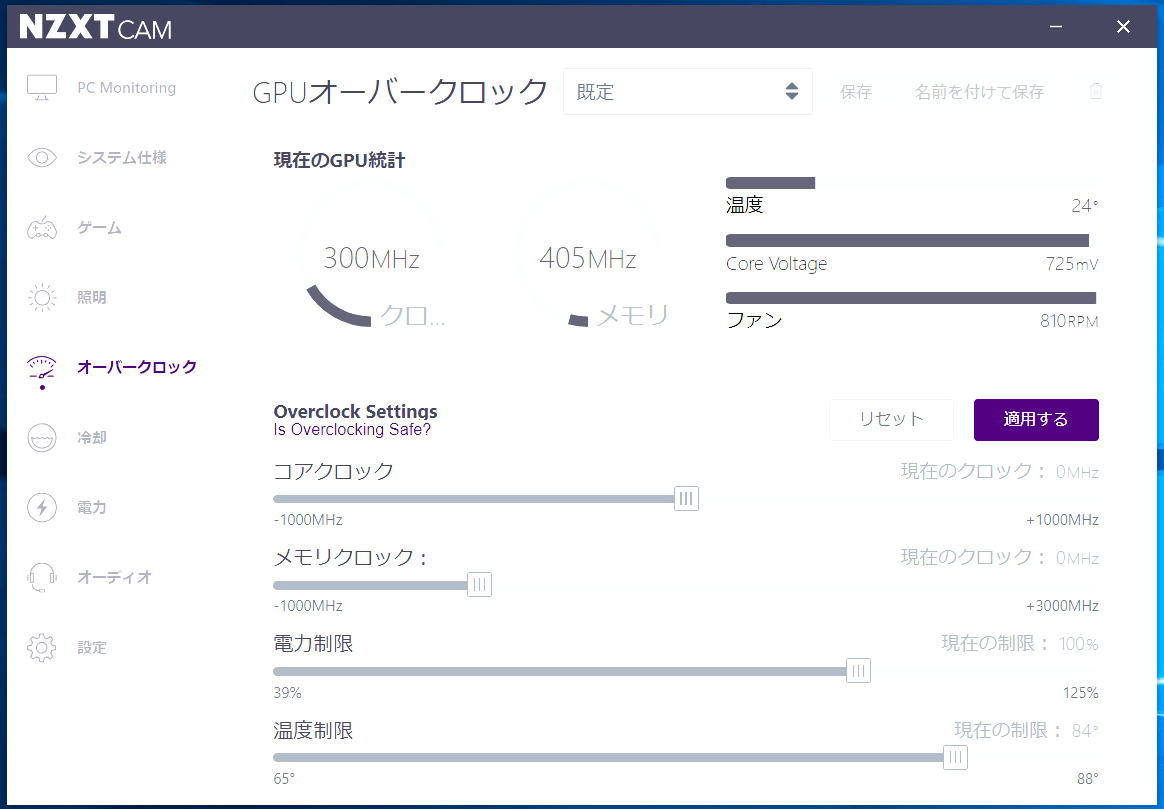Image resolution: width=1164 pixels, height=809 pixels.
Task: Open the 電力 power page
Action: tap(92, 508)
